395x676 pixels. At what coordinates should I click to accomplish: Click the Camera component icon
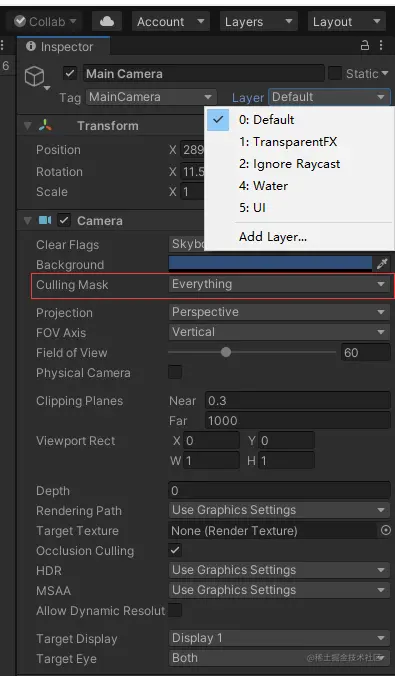pos(44,221)
